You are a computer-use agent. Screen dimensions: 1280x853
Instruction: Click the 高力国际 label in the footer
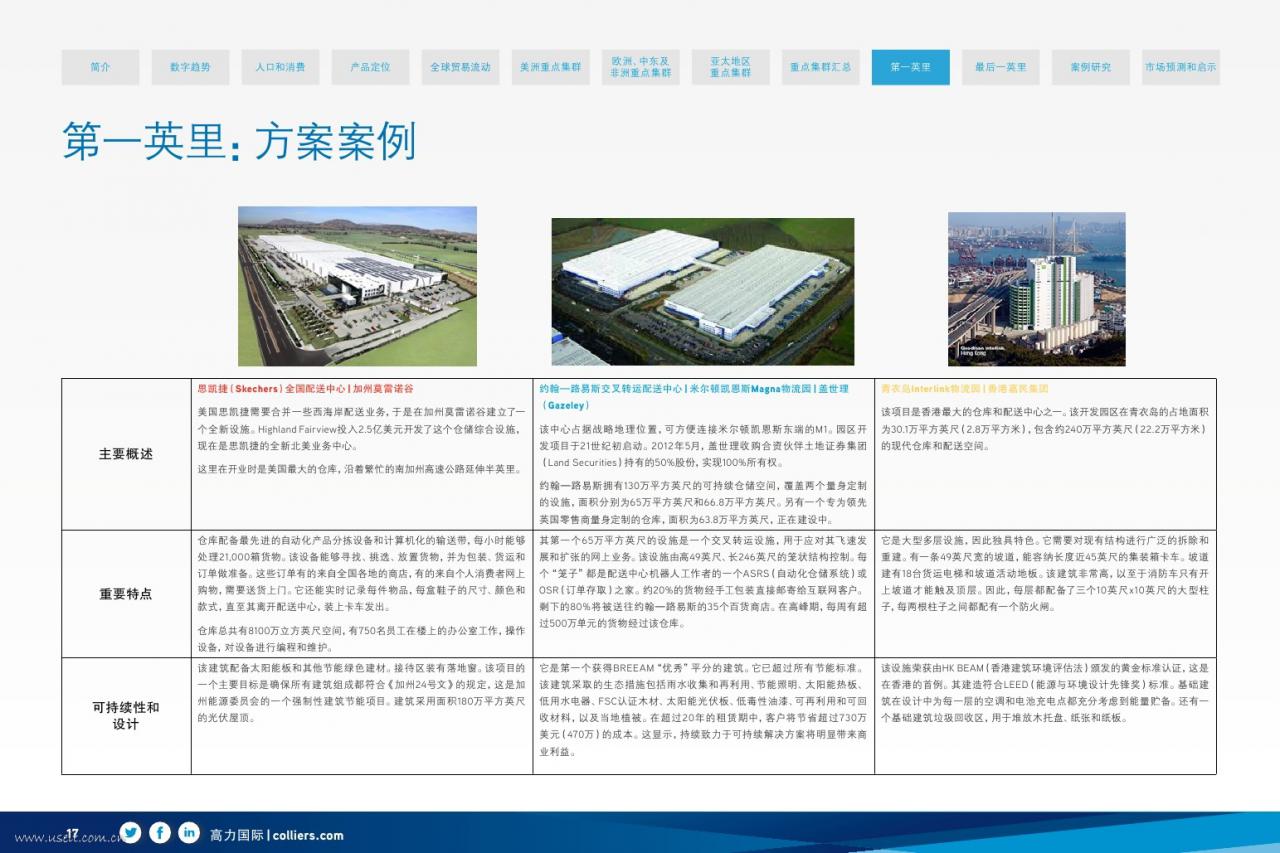tap(237, 835)
